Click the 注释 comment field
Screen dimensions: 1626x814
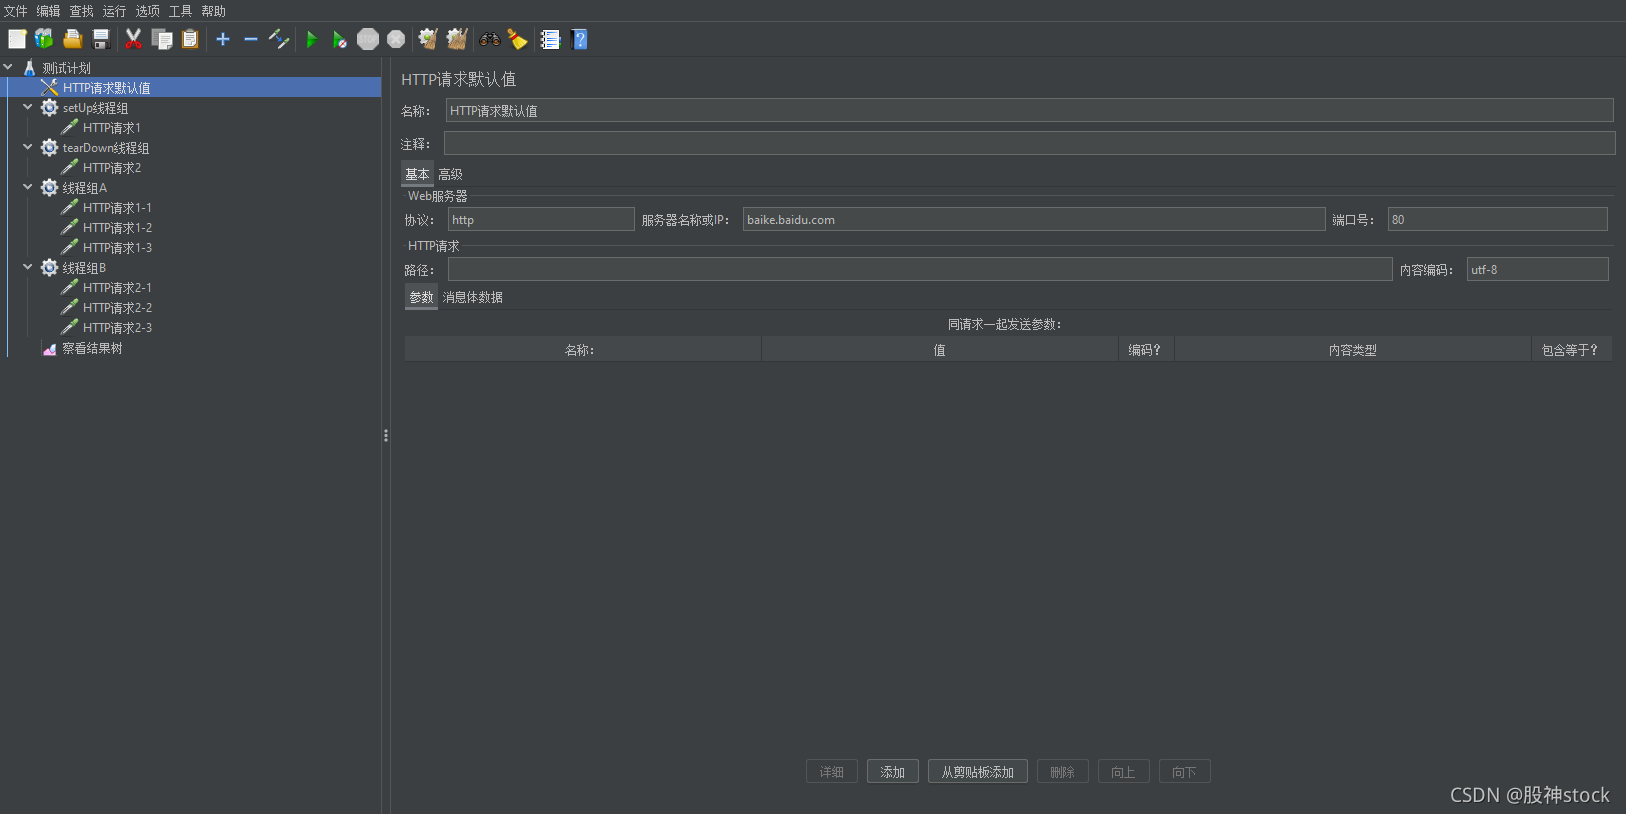(1029, 143)
